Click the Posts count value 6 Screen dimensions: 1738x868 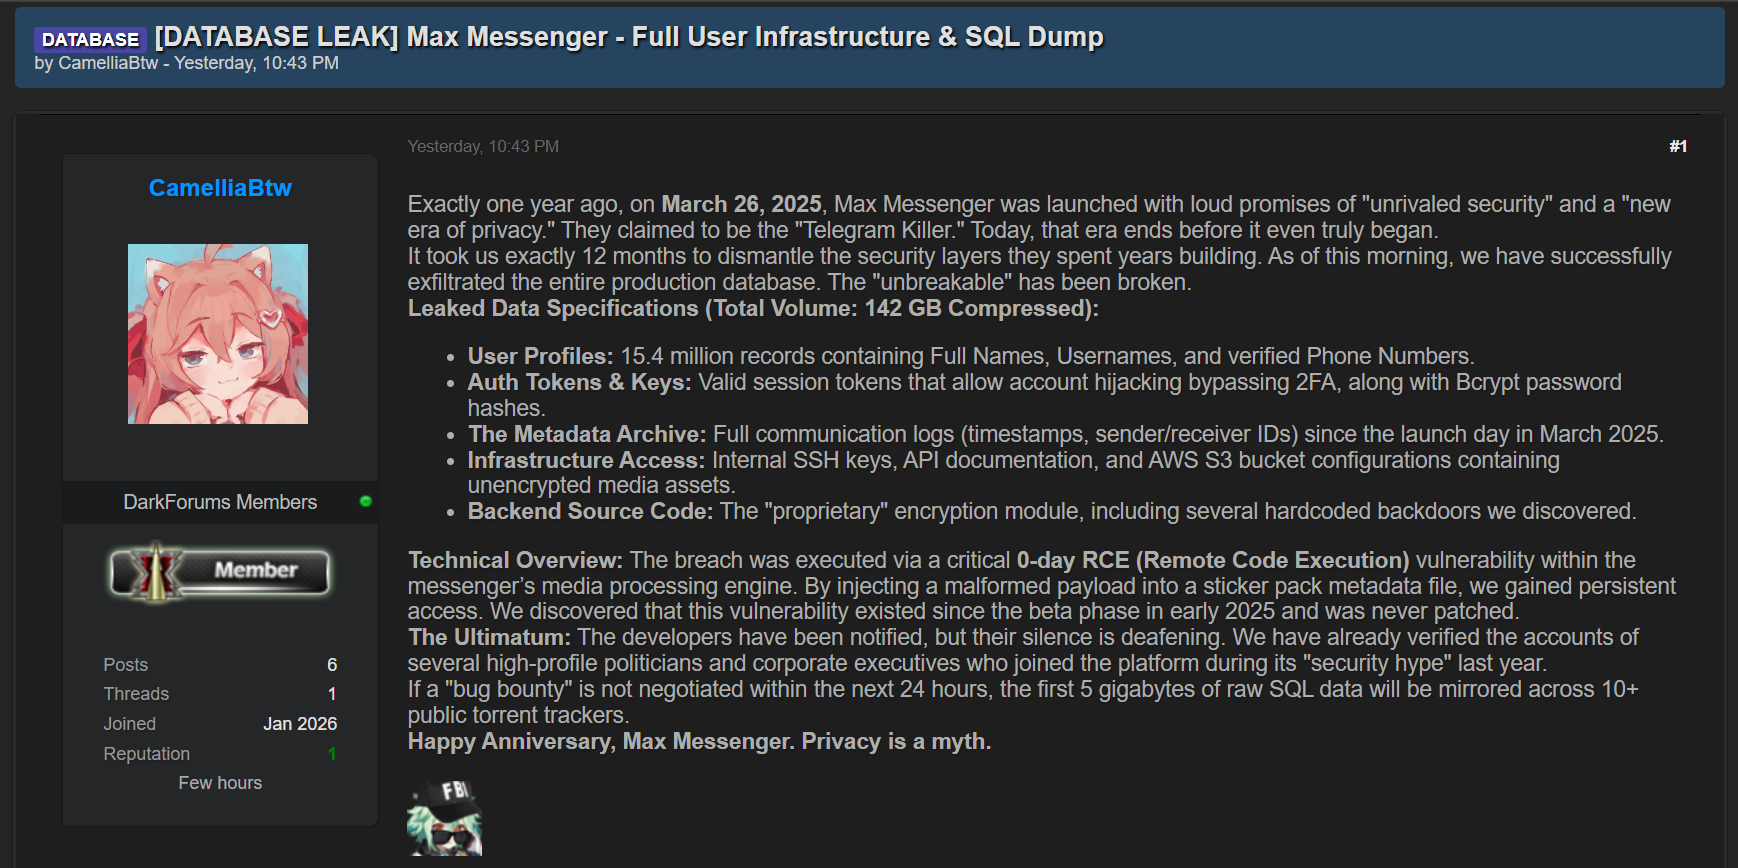click(x=332, y=665)
